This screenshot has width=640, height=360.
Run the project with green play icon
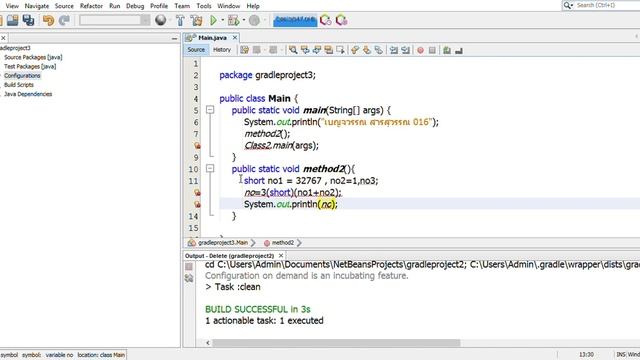[213, 20]
